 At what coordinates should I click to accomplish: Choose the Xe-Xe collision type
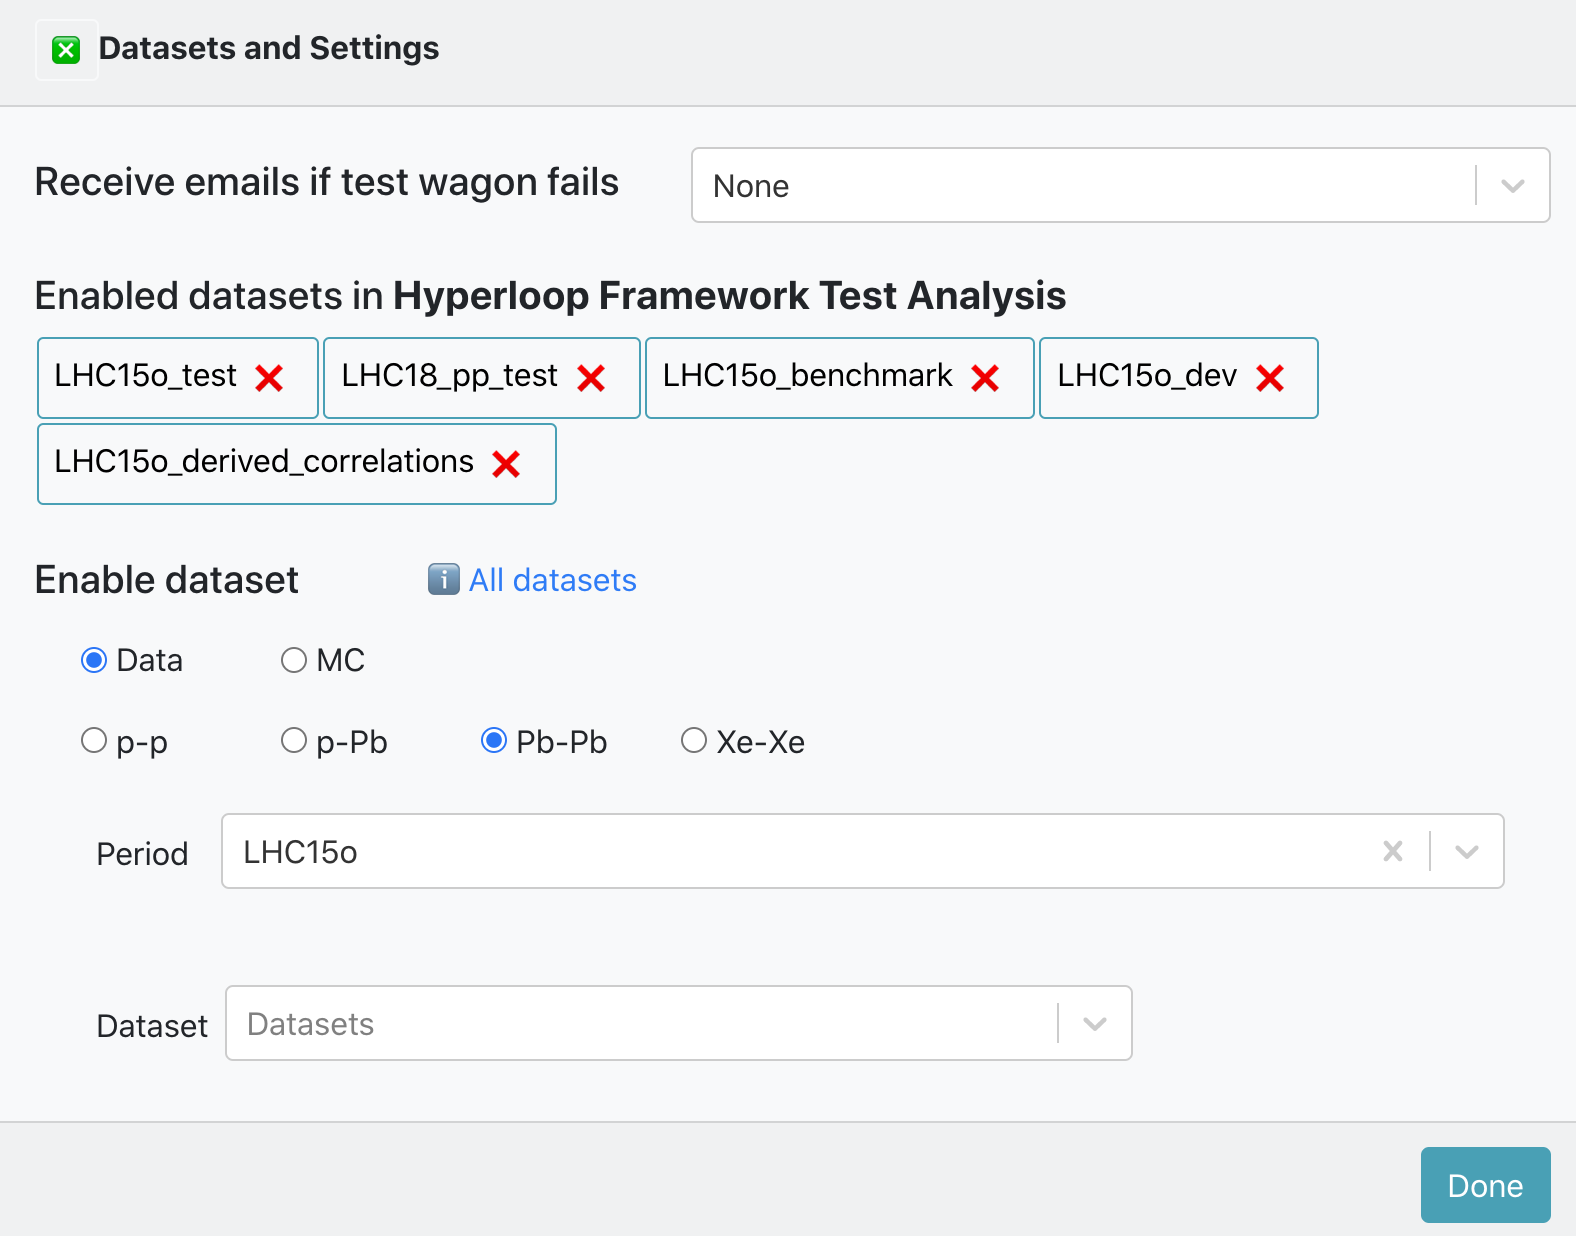(693, 741)
